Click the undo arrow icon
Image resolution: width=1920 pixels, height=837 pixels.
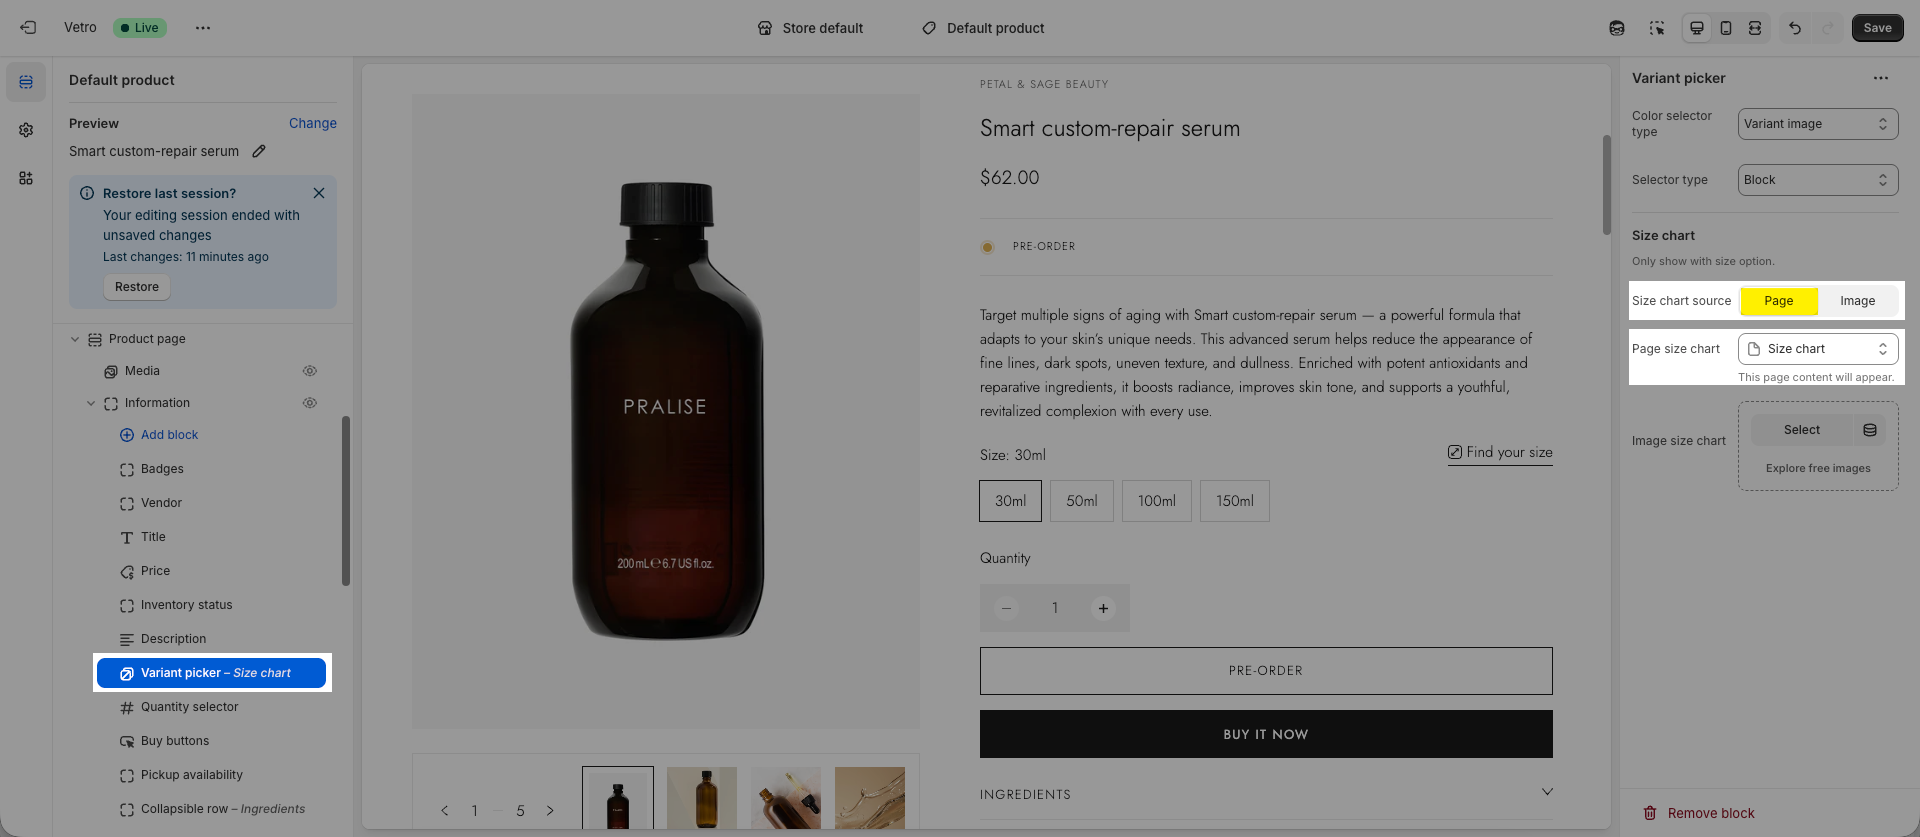[1795, 28]
